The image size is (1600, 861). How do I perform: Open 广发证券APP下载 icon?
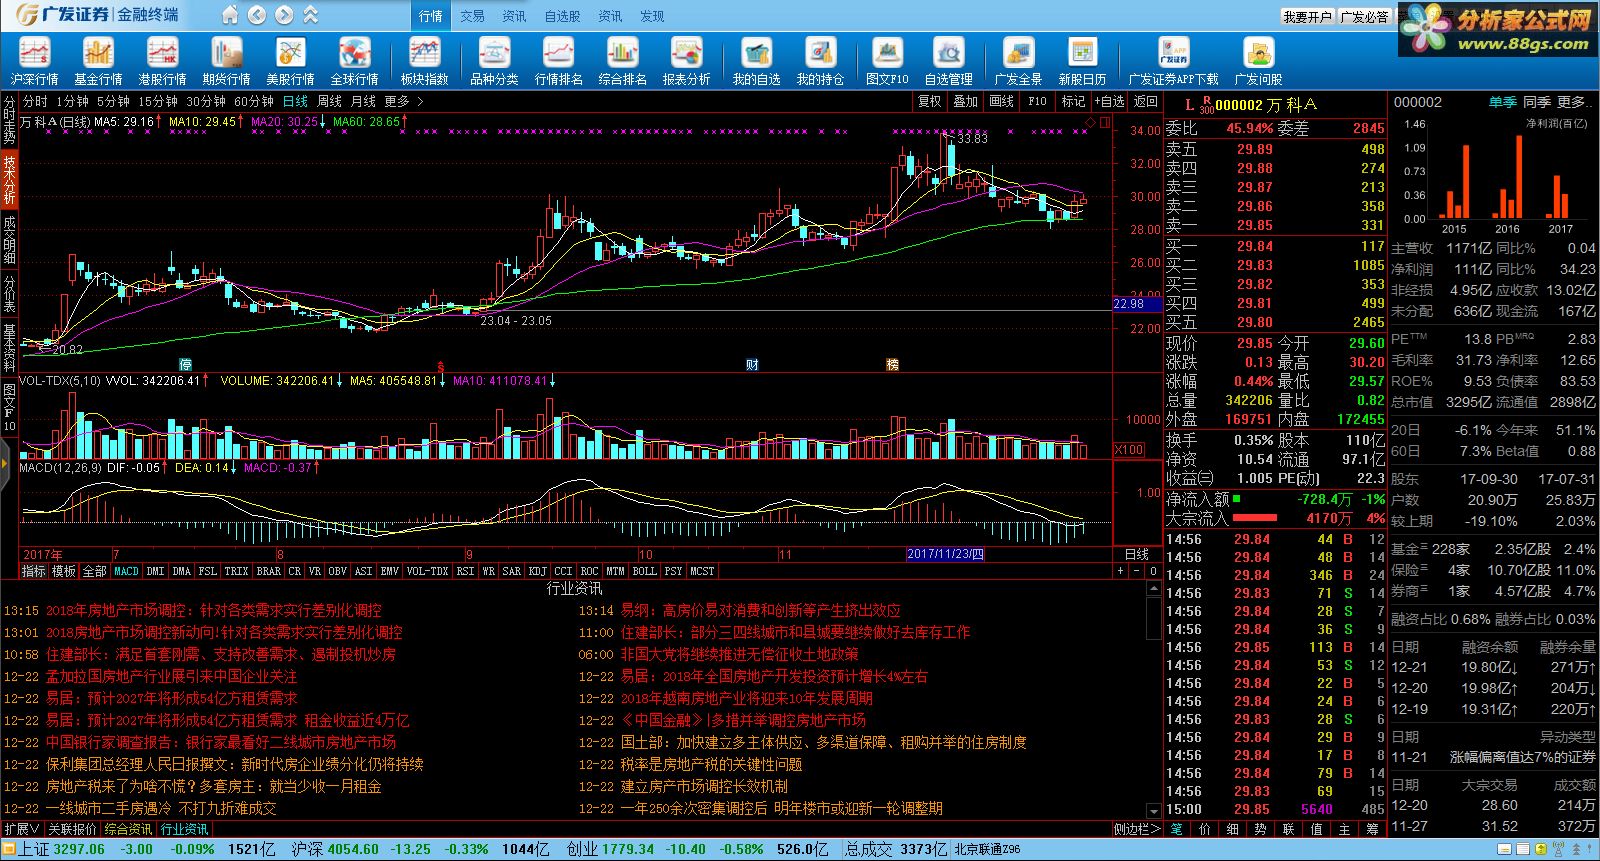tap(1174, 62)
